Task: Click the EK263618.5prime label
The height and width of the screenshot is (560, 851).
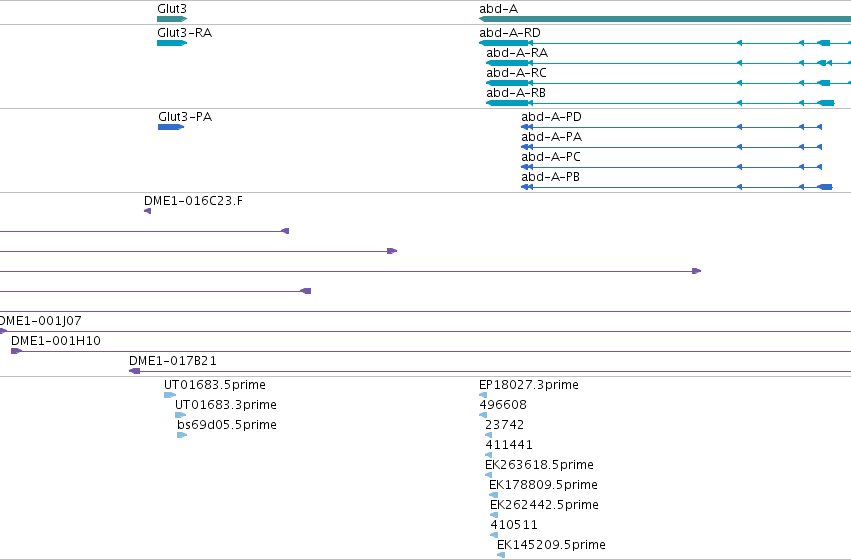Action: coord(539,464)
